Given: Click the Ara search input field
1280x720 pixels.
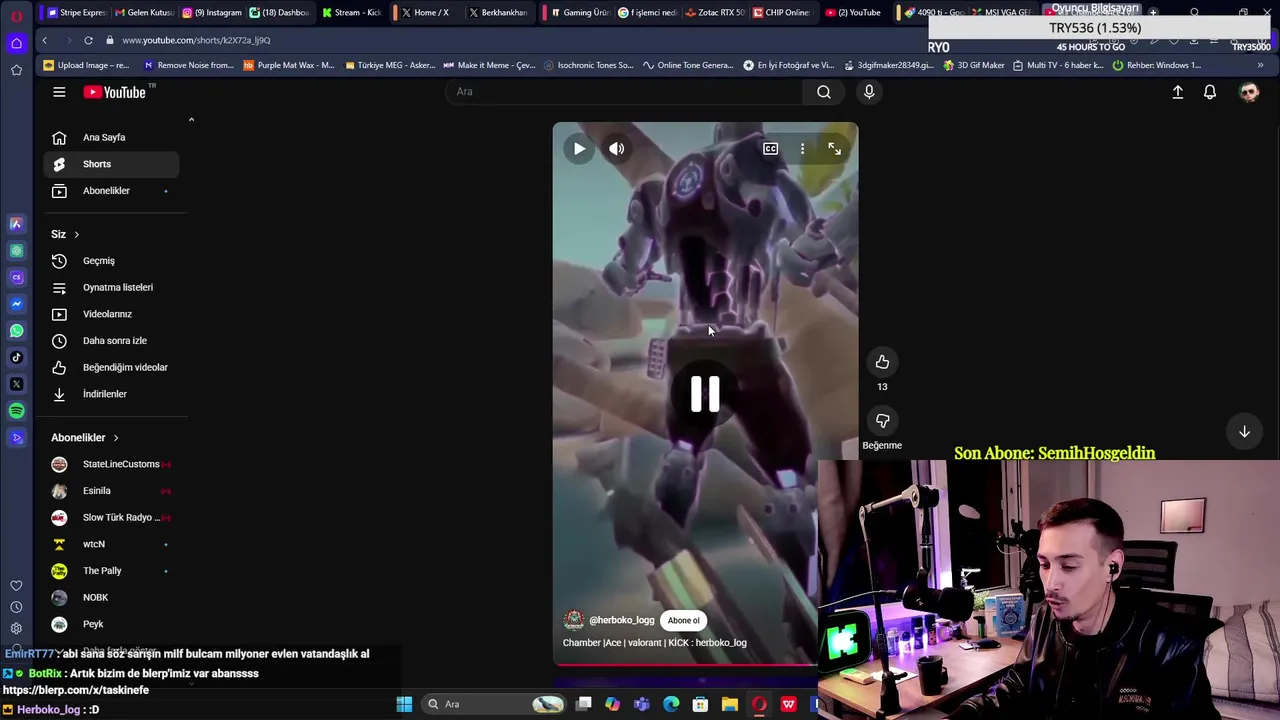Looking at the screenshot, I should coord(623,92).
